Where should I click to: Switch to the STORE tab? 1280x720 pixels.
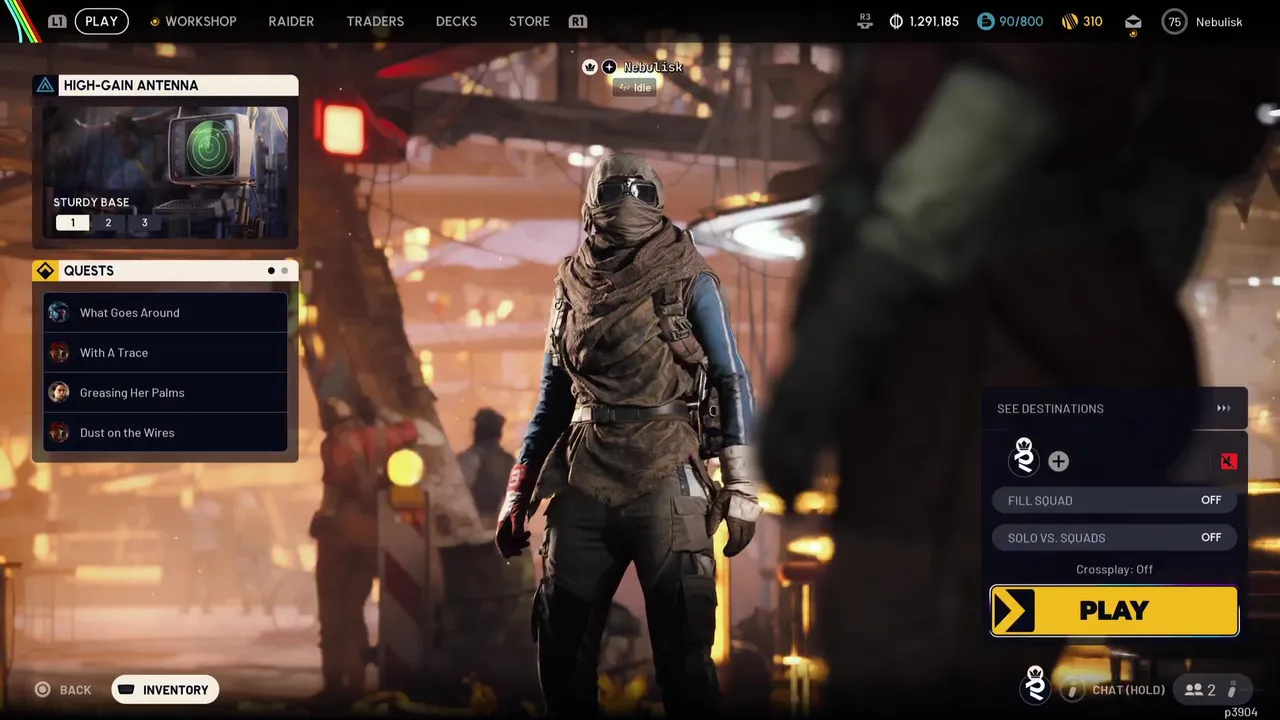[x=529, y=21]
